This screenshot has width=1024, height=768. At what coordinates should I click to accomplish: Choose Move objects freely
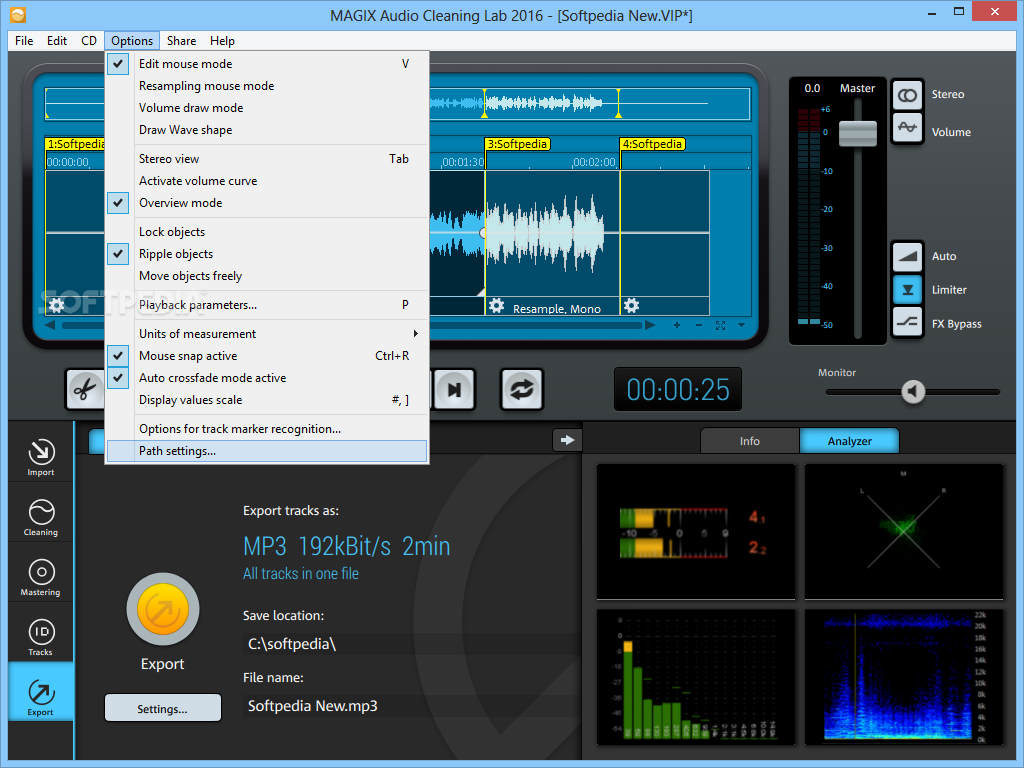pyautogui.click(x=267, y=276)
